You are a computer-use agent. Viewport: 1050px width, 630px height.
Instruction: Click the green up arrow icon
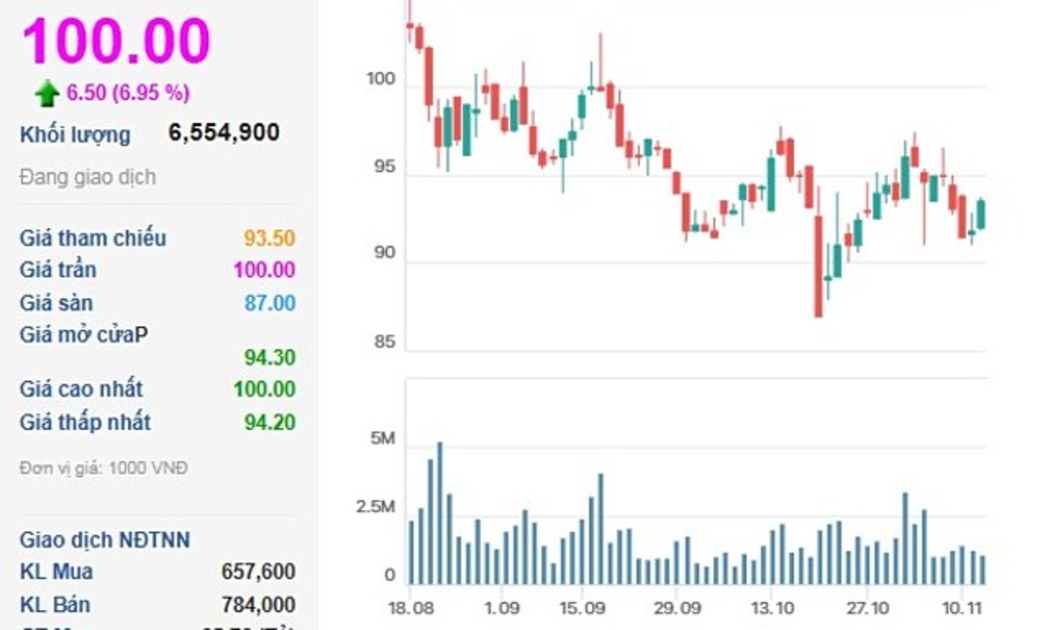tap(47, 94)
